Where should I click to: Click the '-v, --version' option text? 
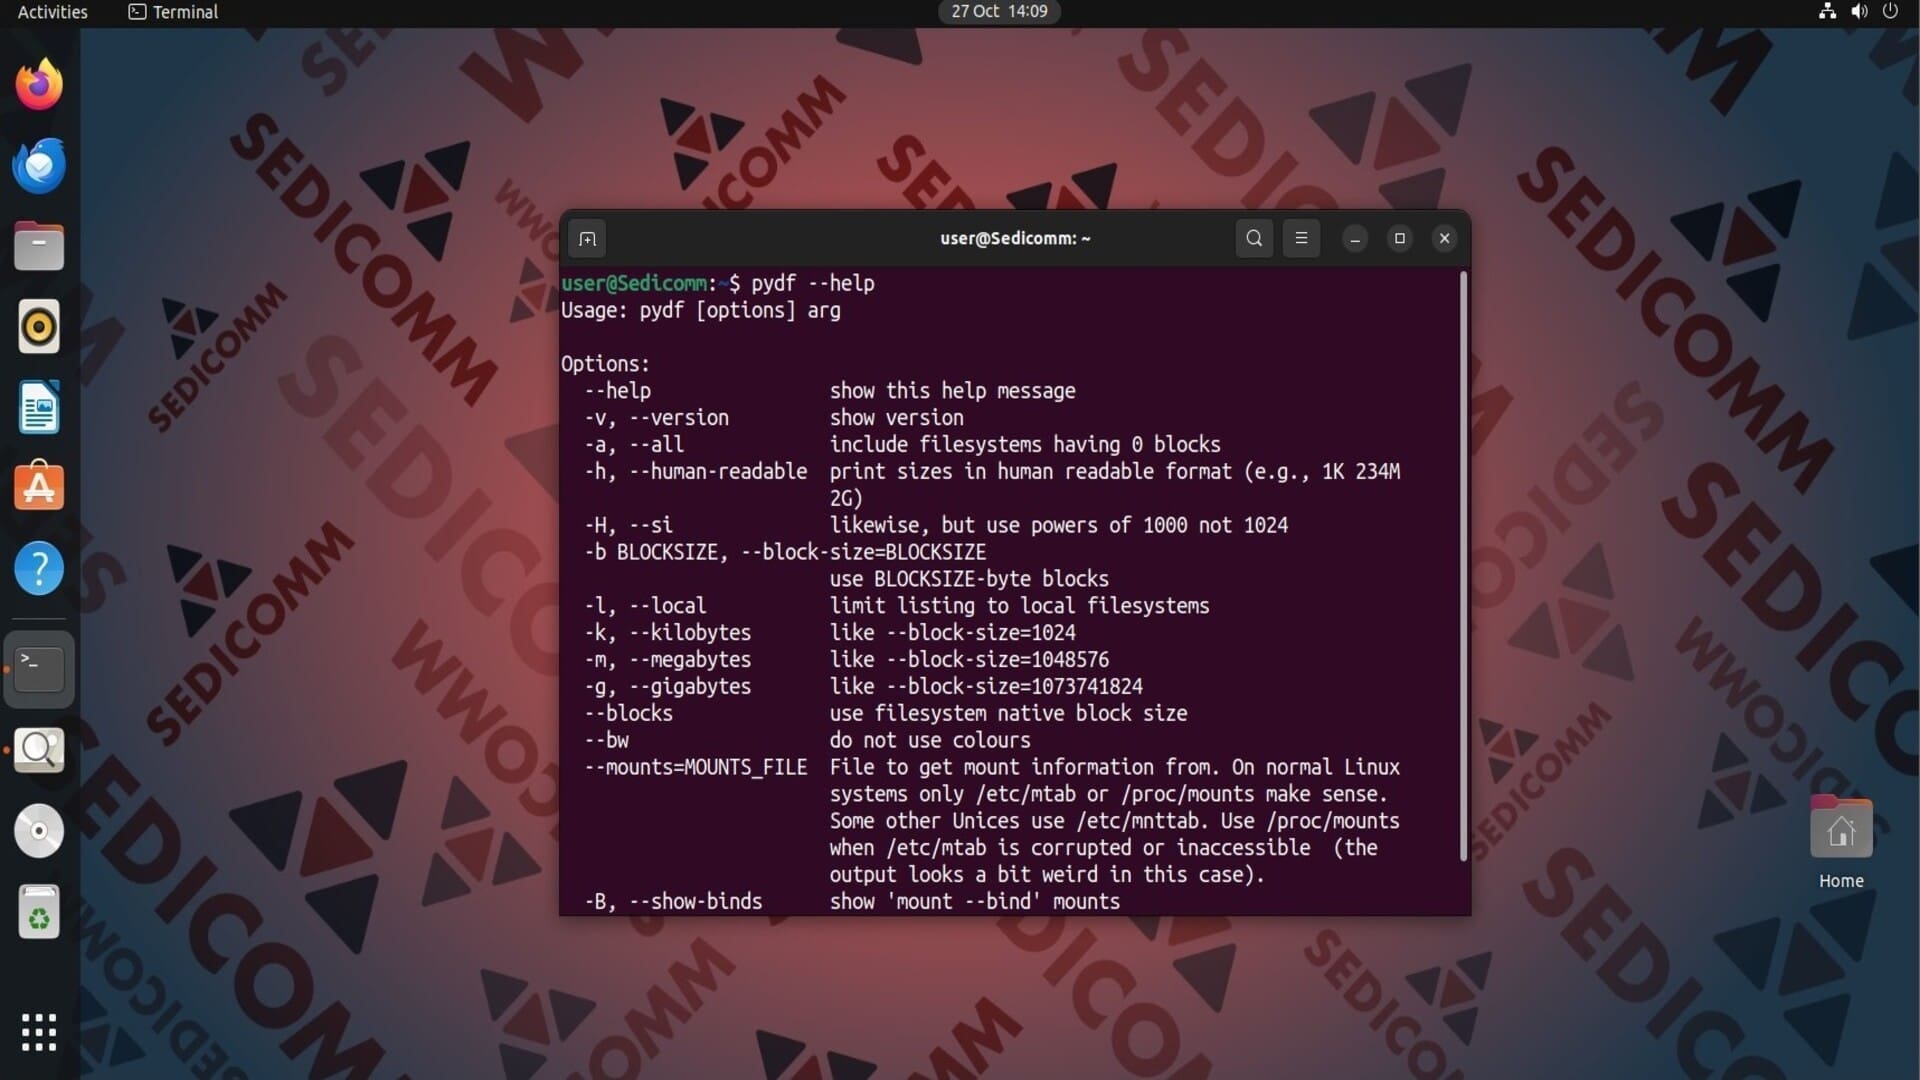[x=657, y=417]
